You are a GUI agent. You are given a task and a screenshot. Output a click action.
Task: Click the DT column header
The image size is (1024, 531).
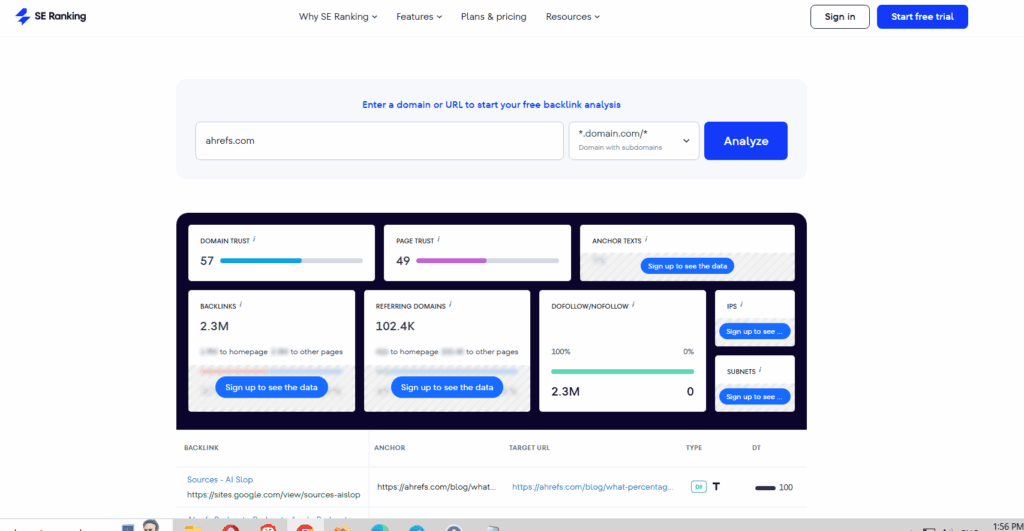(756, 448)
